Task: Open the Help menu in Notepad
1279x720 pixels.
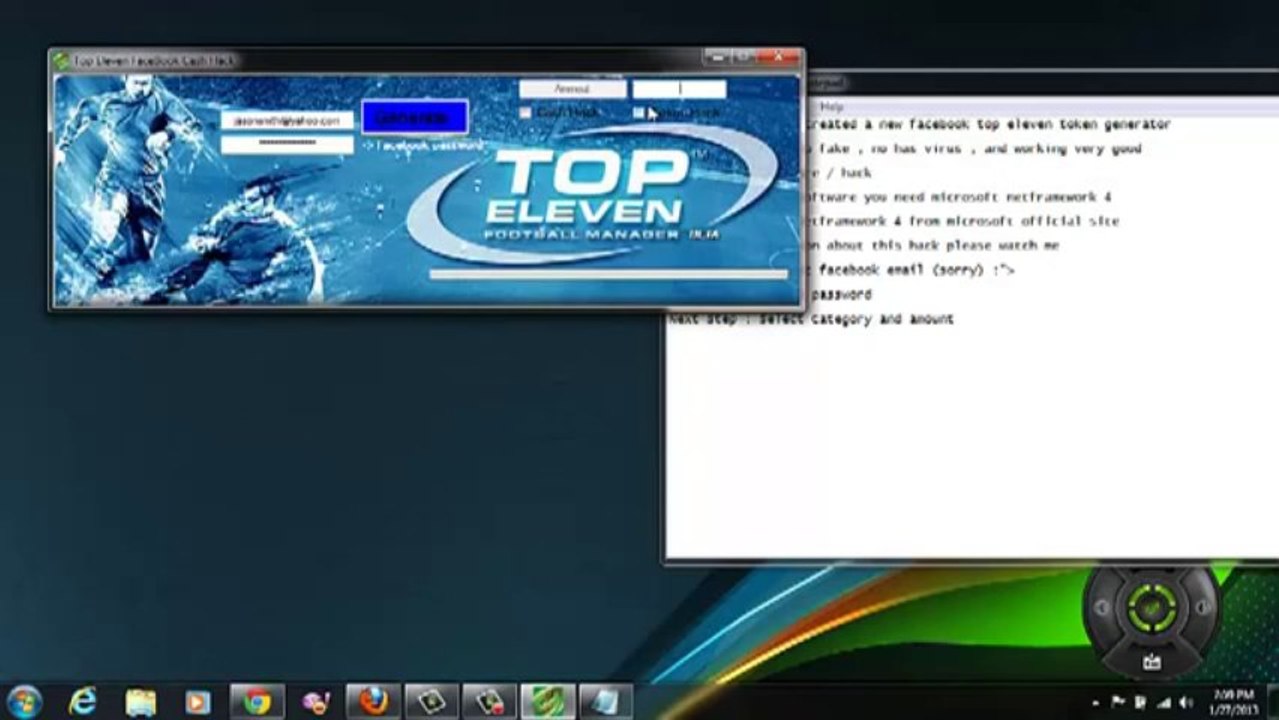Action: coord(831,106)
